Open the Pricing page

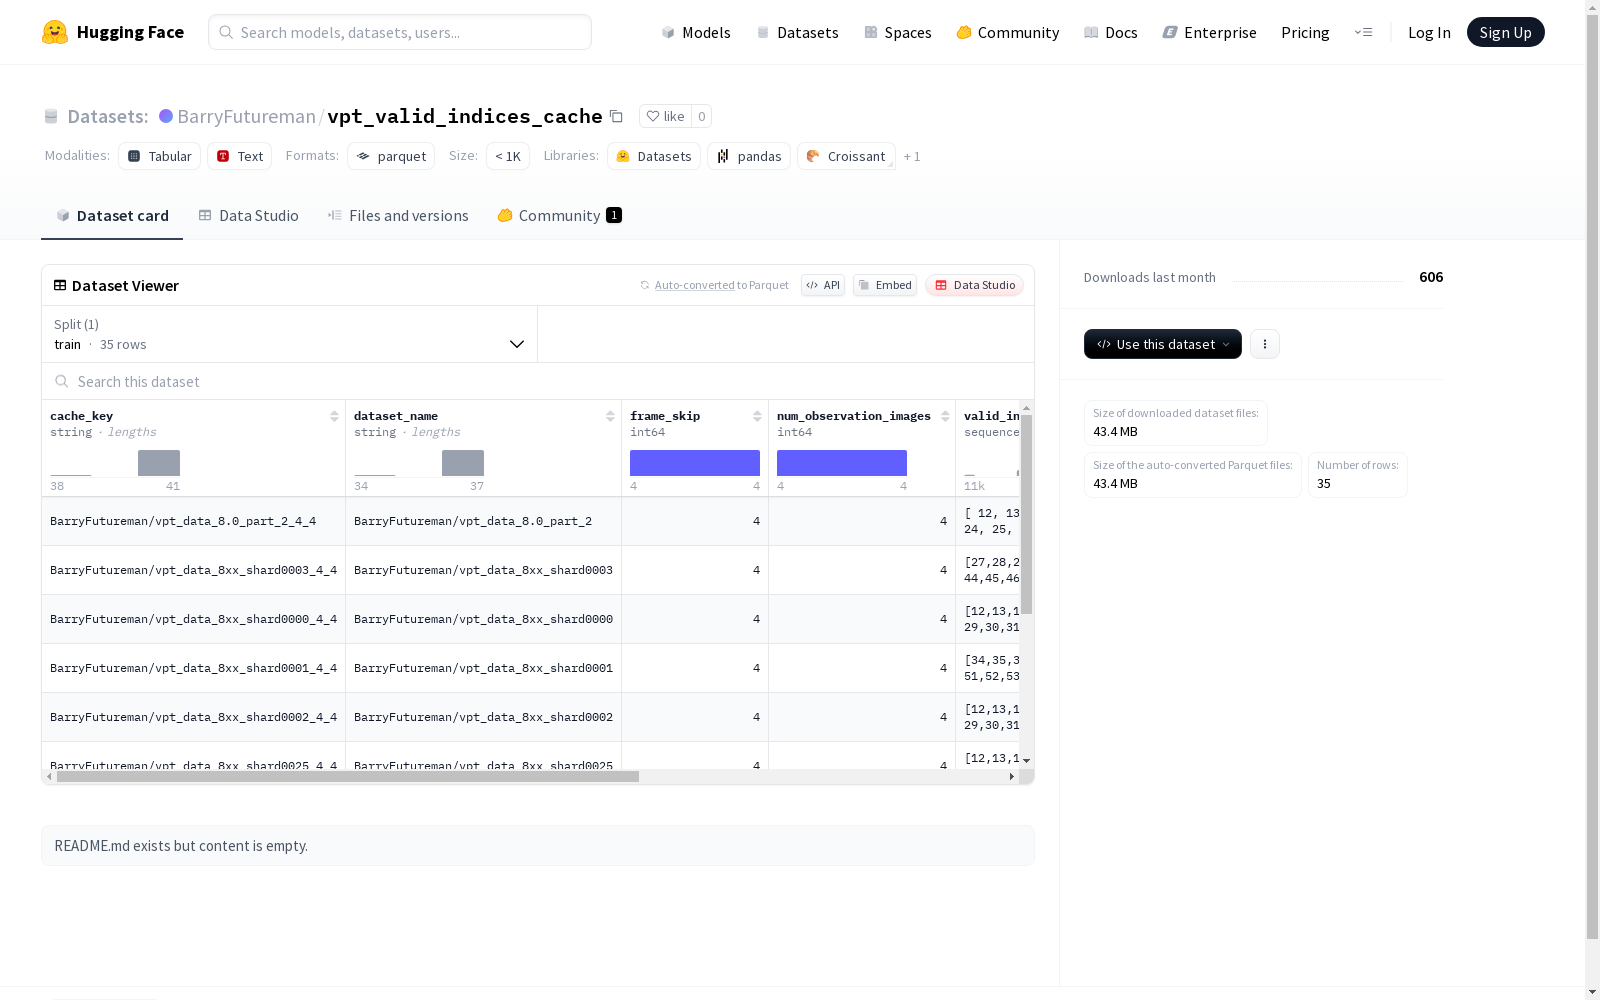pos(1305,32)
